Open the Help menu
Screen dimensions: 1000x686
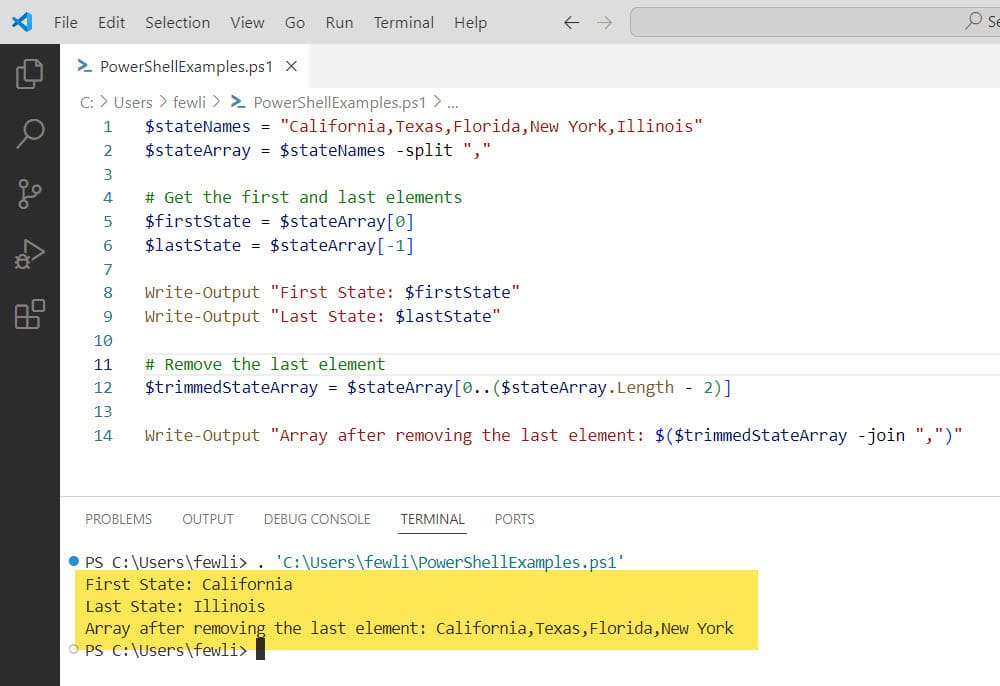[x=470, y=22]
